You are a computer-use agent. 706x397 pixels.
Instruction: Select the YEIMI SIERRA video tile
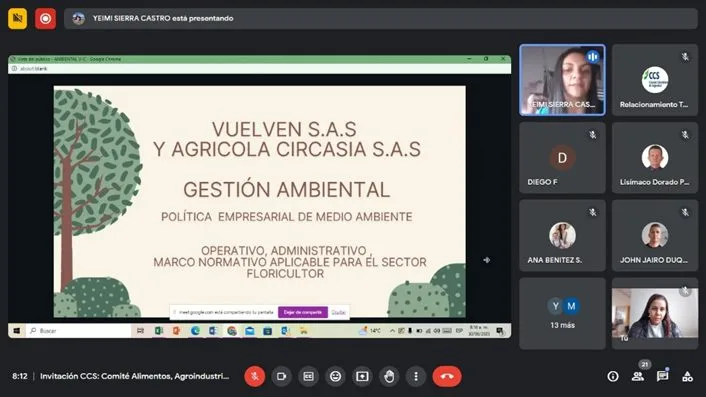[562, 80]
